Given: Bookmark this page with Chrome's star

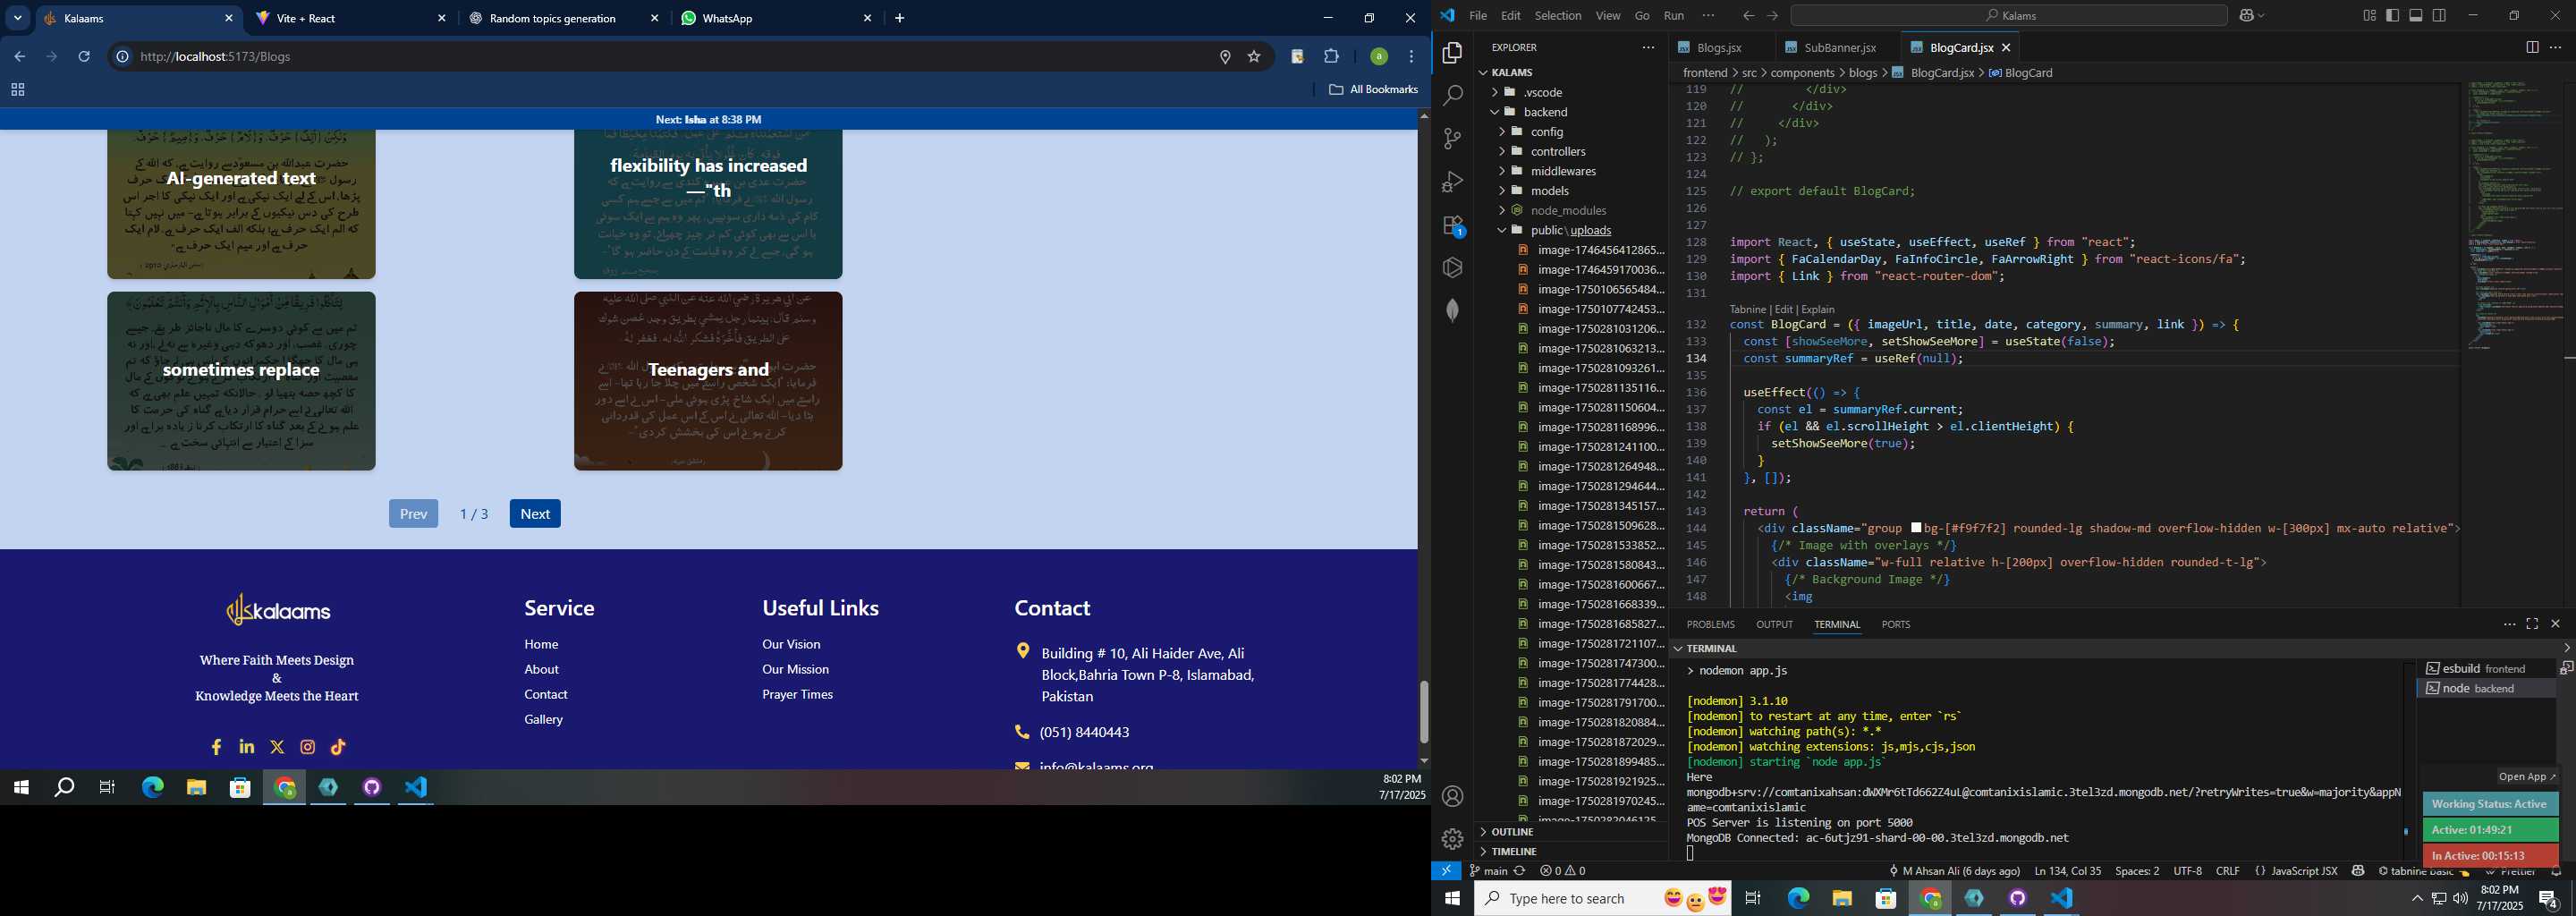Looking at the screenshot, I should 1254,56.
